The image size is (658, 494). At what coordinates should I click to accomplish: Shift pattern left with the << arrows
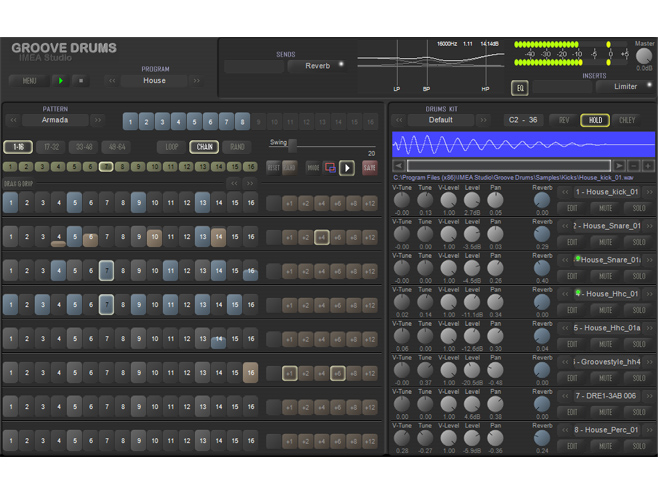pos(234,183)
